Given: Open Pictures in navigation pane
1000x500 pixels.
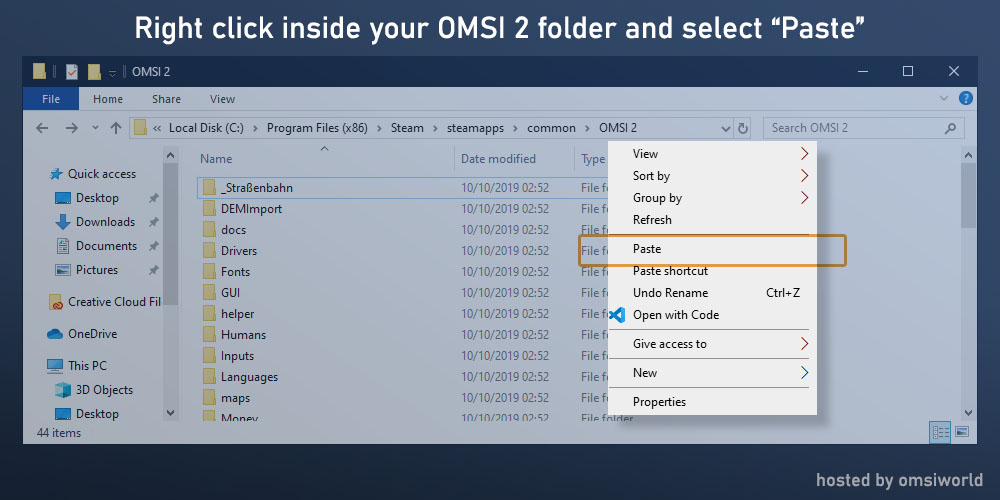Looking at the screenshot, I should pos(97,270).
